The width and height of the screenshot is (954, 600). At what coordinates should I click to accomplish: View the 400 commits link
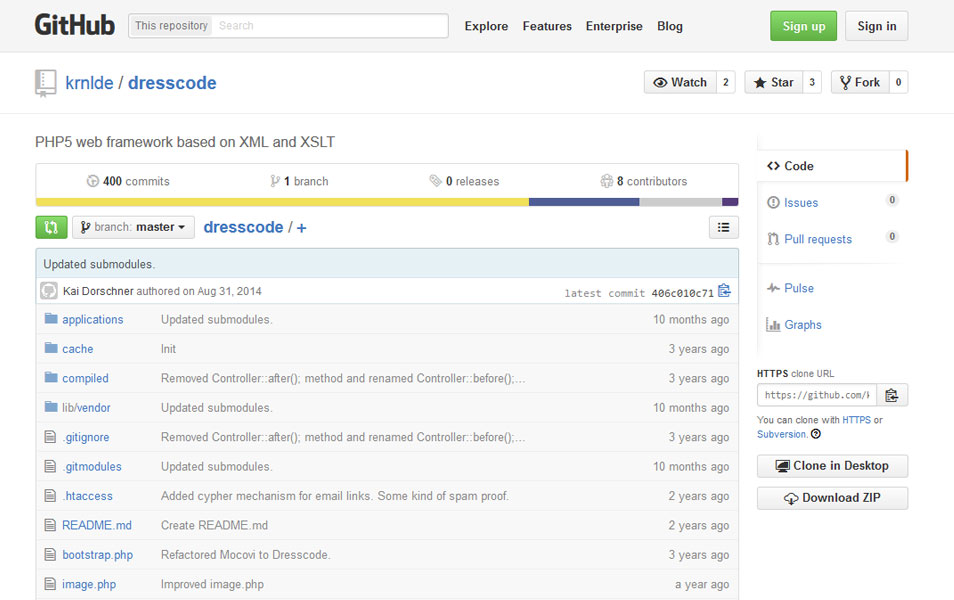tap(128, 181)
